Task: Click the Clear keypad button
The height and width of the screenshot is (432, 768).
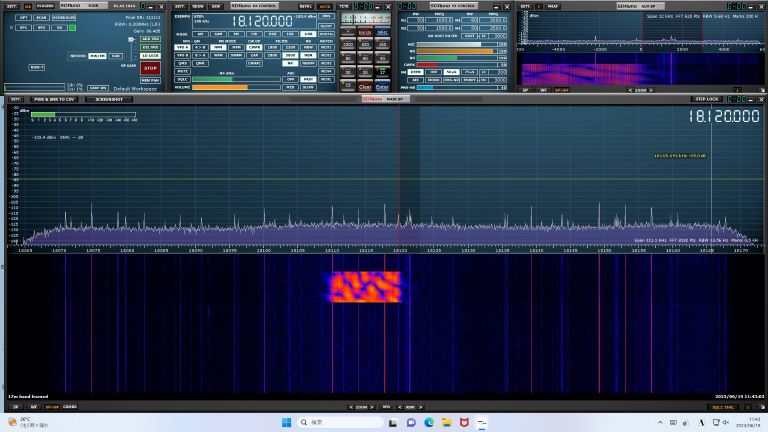Action: click(x=365, y=87)
